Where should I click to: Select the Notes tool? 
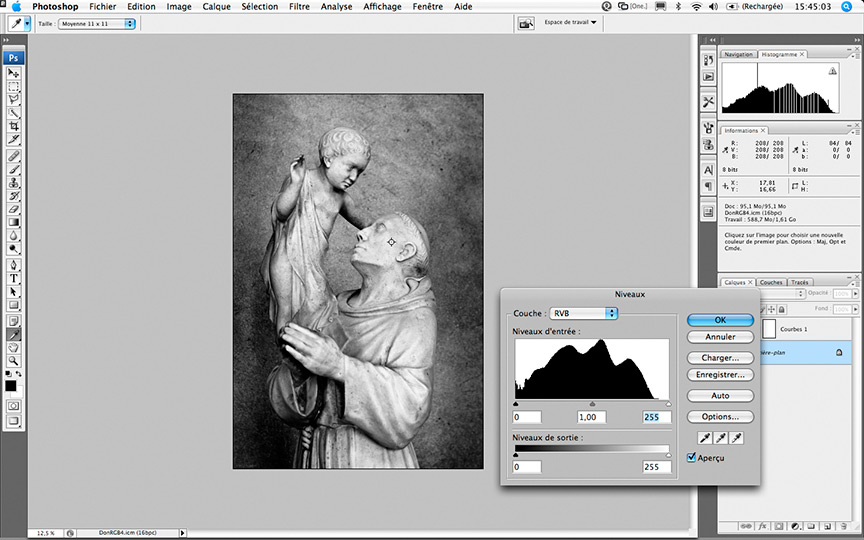click(13, 321)
